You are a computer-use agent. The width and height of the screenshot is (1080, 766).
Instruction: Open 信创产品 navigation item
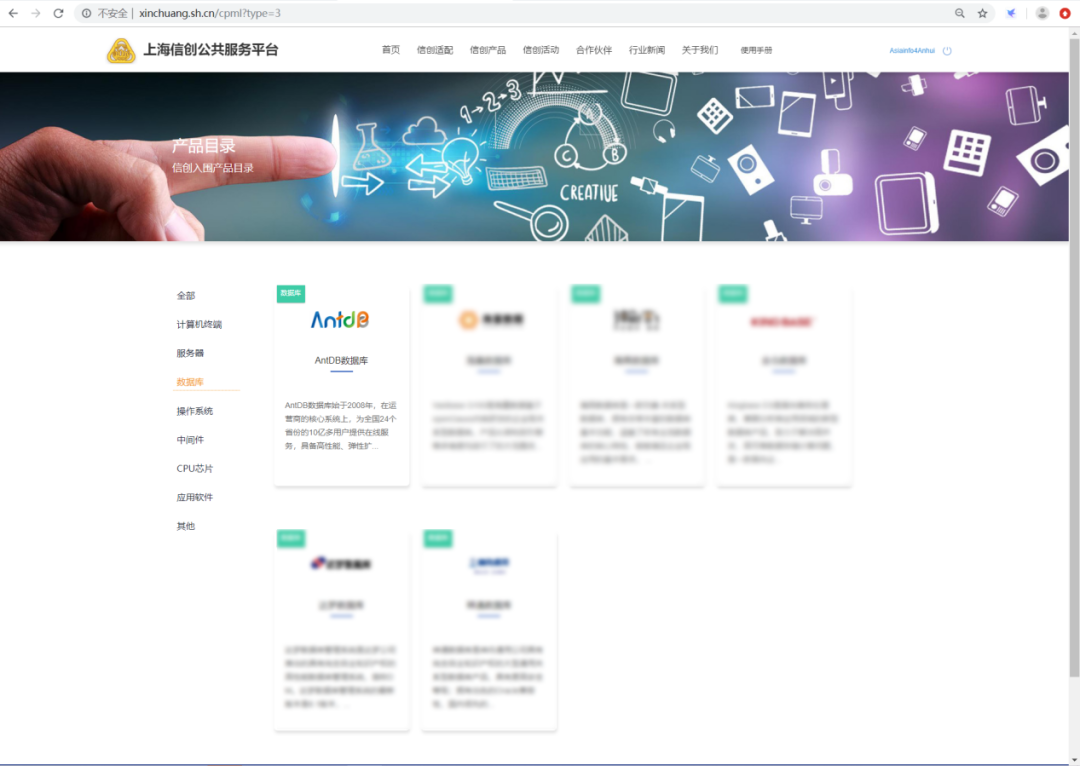click(488, 50)
